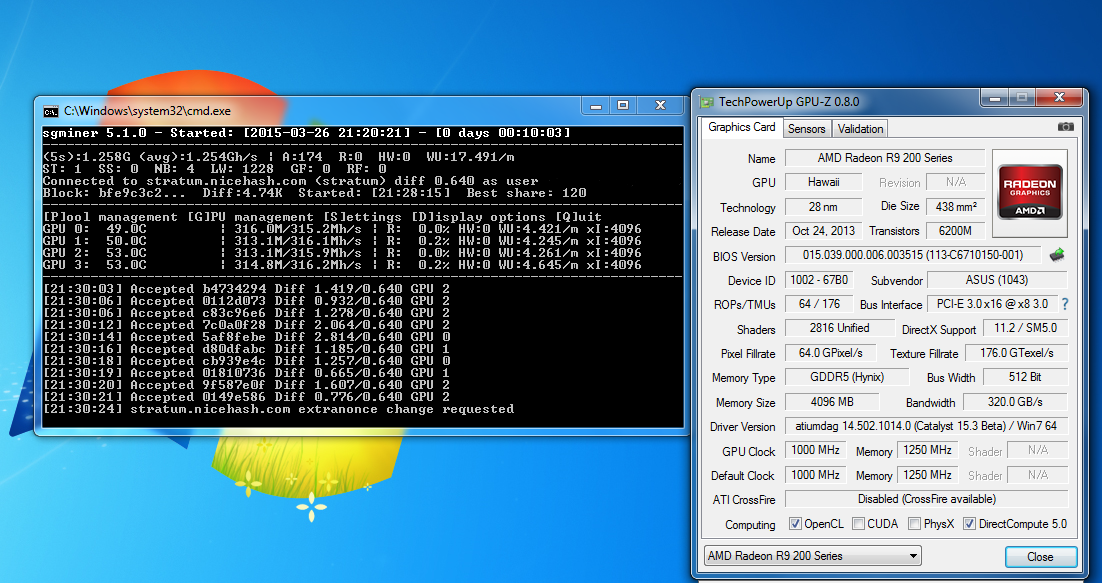Click the Transistors field 6200M
Image resolution: width=1102 pixels, height=583 pixels.
956,230
